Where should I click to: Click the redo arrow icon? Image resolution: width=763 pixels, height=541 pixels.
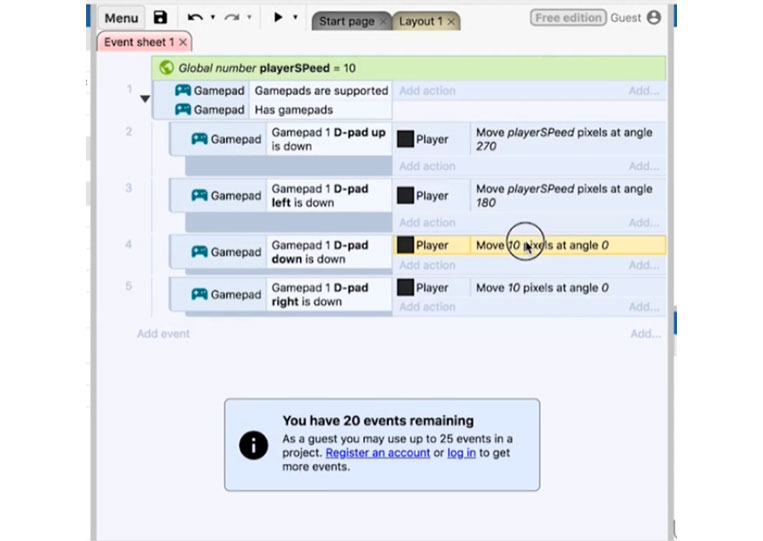[232, 18]
